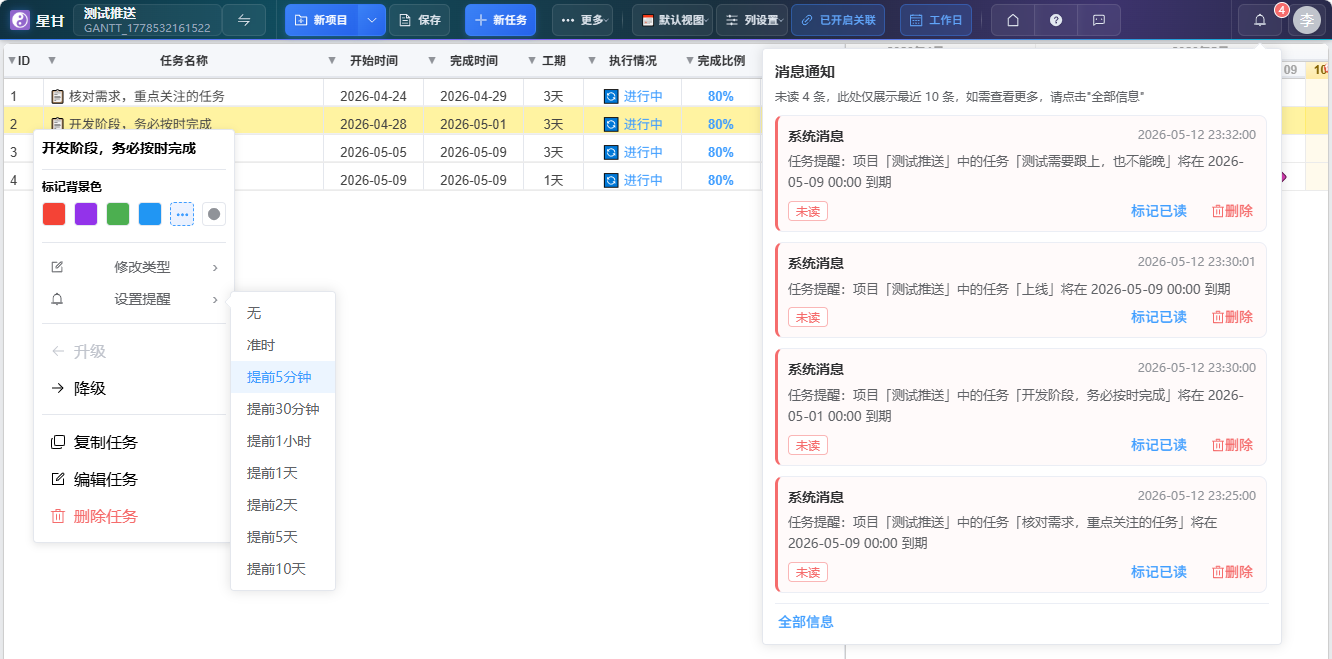
Task: Mark the 核对需求 notification as read
Action: point(1159,572)
